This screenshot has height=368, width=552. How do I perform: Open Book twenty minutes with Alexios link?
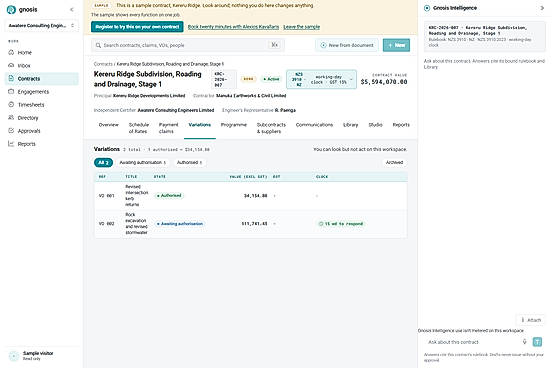click(233, 27)
